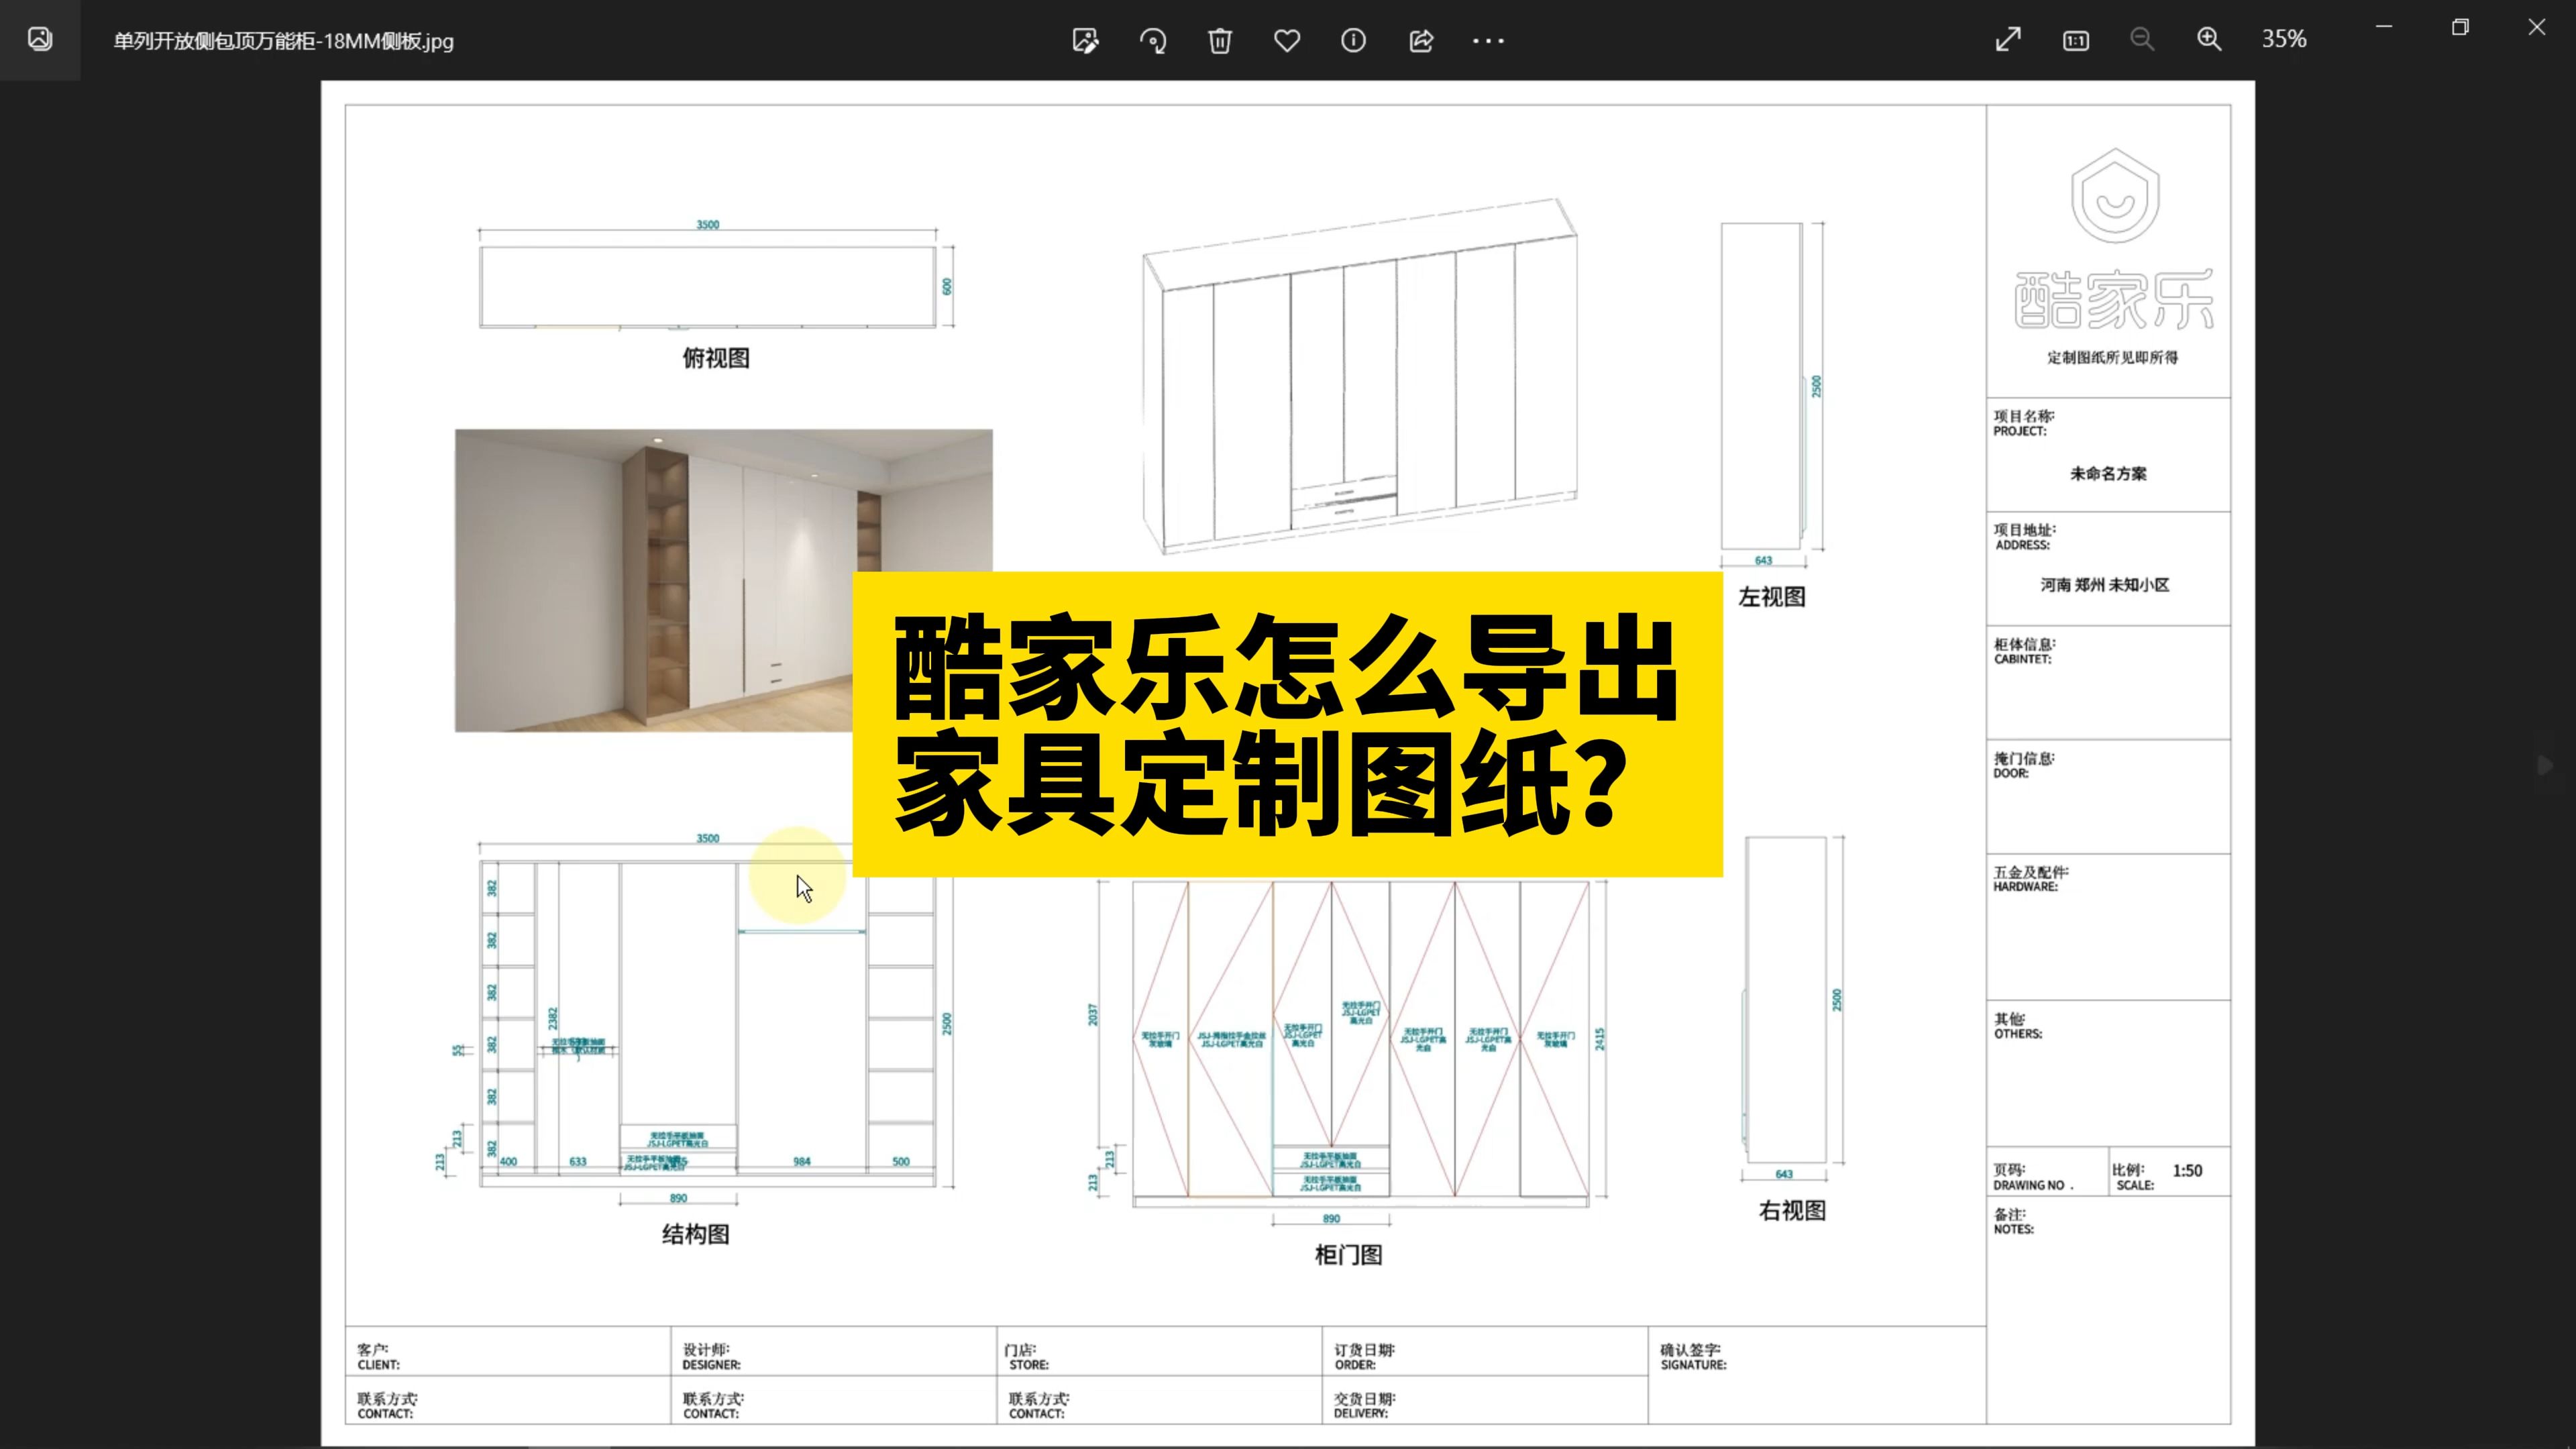This screenshot has width=2576, height=1449.
Task: Click the 左视图 label in the drawing
Action: pyautogui.click(x=1772, y=597)
